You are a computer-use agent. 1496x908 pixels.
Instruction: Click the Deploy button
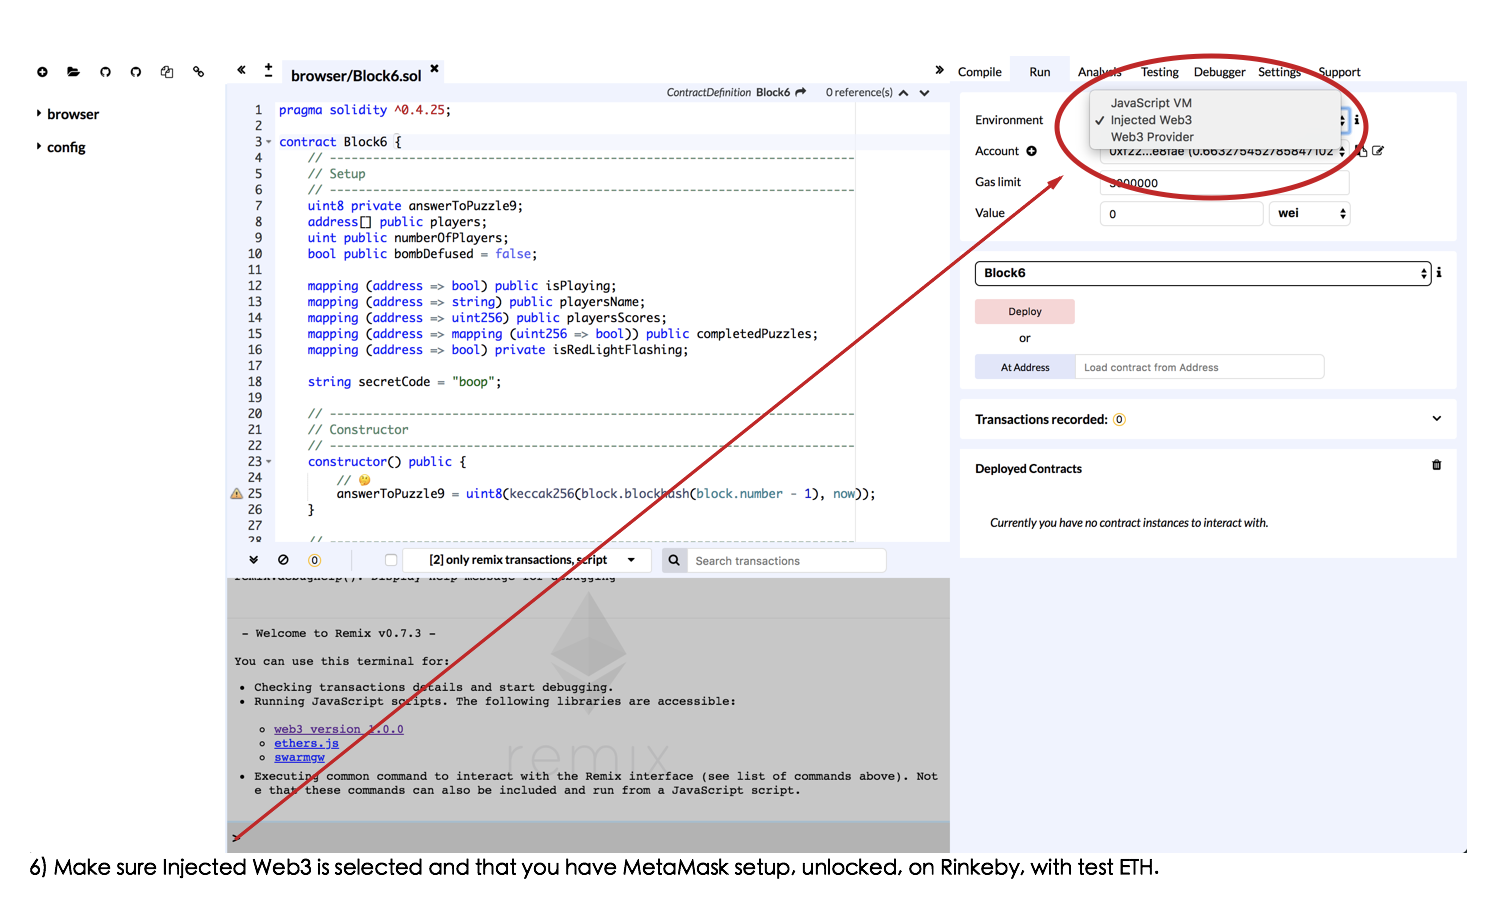tap(1025, 311)
